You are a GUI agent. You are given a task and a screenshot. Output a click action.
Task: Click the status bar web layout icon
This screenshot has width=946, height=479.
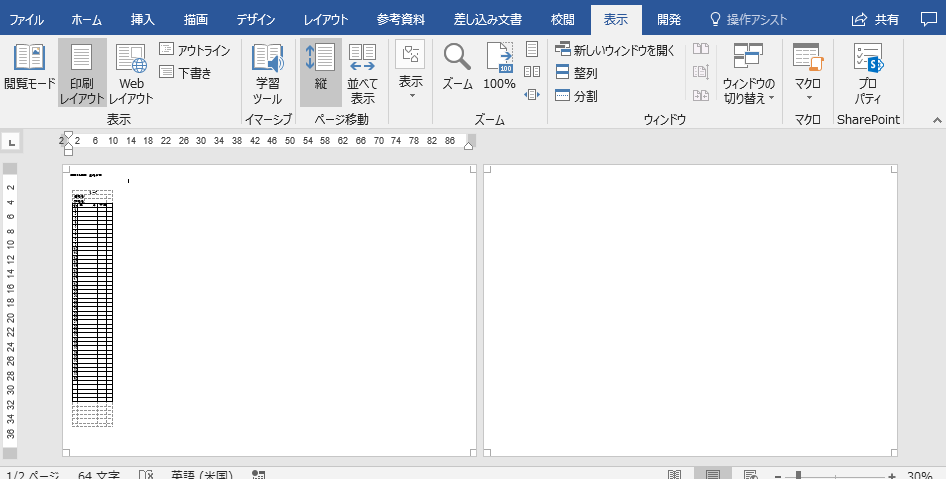750,475
